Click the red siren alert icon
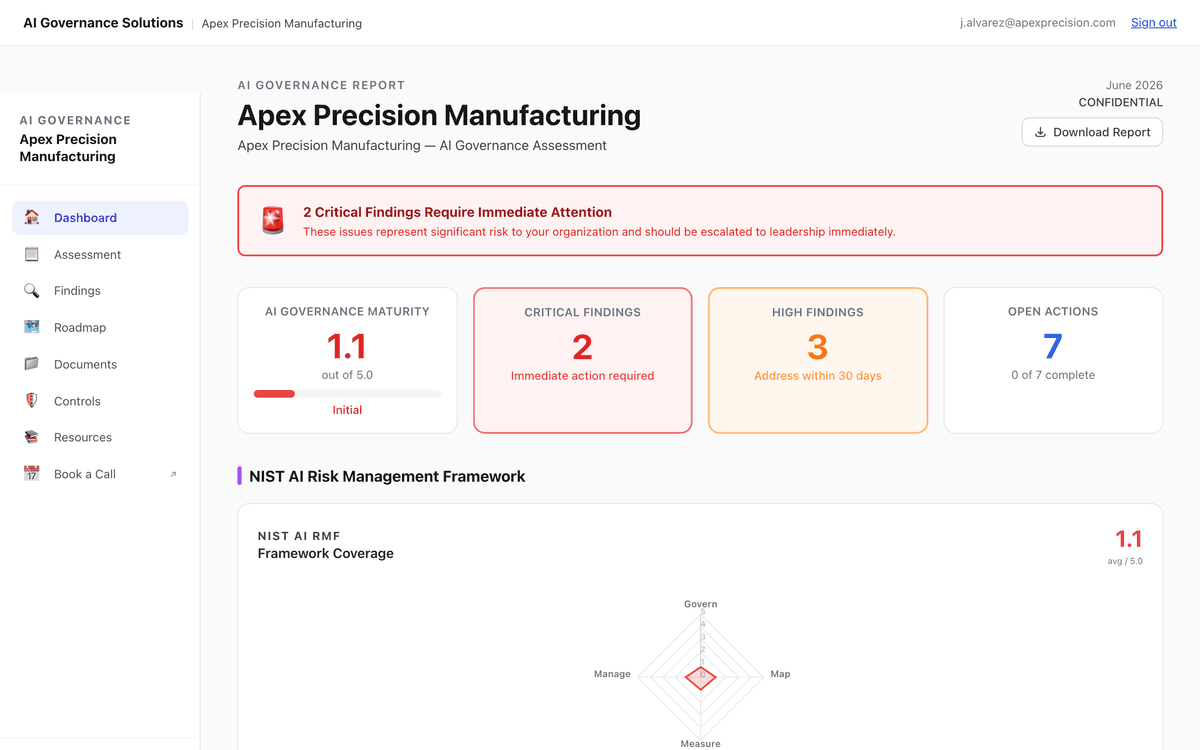 pyautogui.click(x=273, y=220)
